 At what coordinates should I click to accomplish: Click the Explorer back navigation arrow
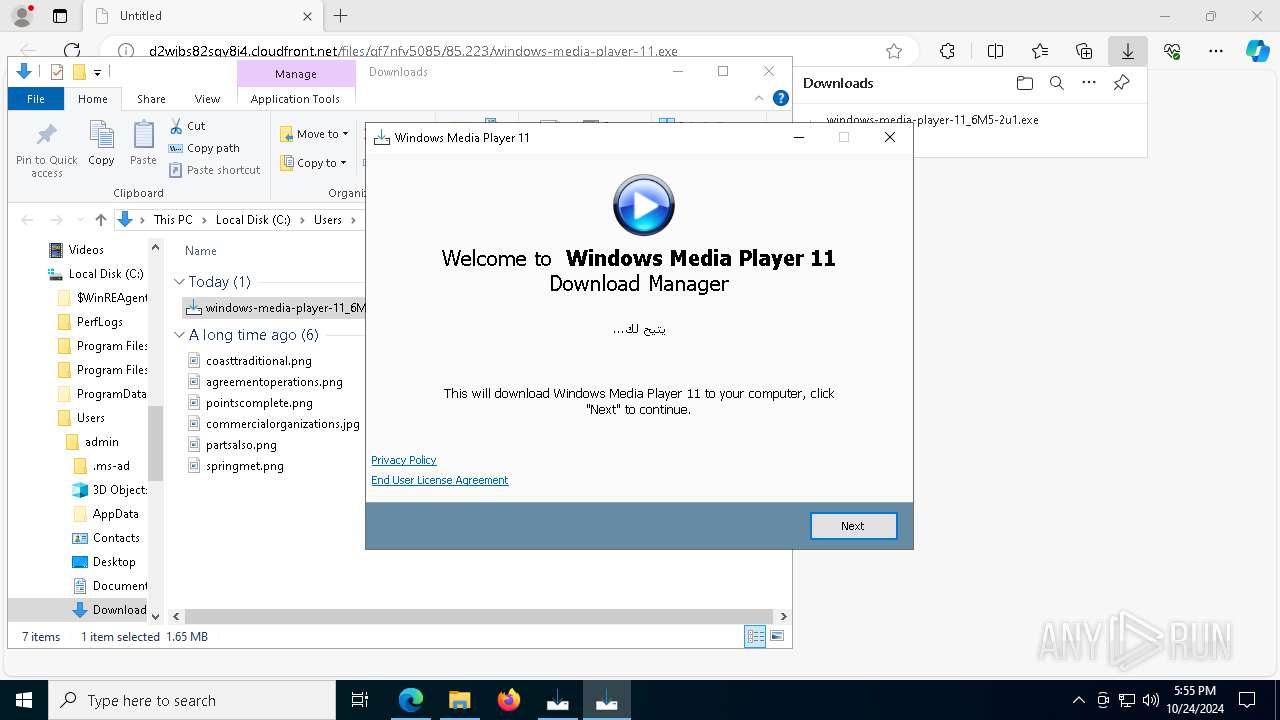[27, 220]
